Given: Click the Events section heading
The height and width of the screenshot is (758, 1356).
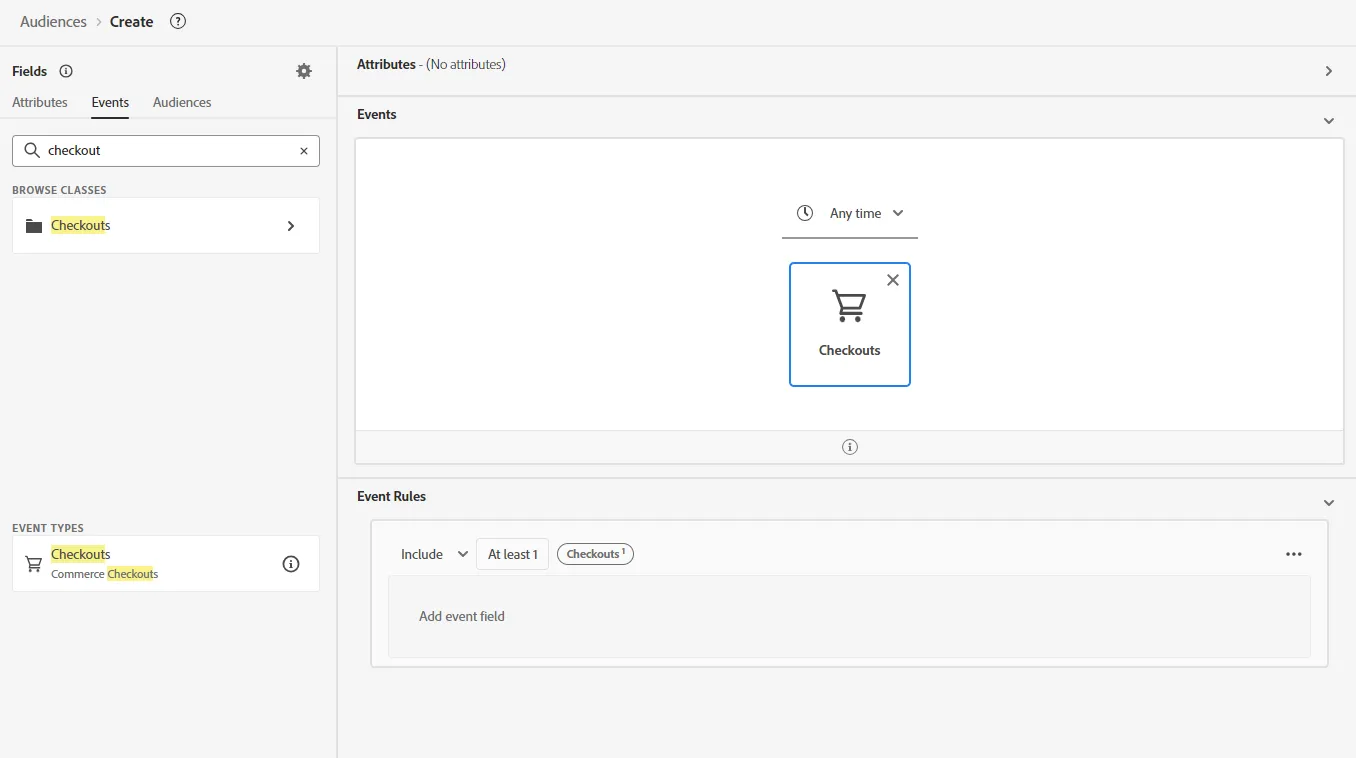Looking at the screenshot, I should 377,114.
